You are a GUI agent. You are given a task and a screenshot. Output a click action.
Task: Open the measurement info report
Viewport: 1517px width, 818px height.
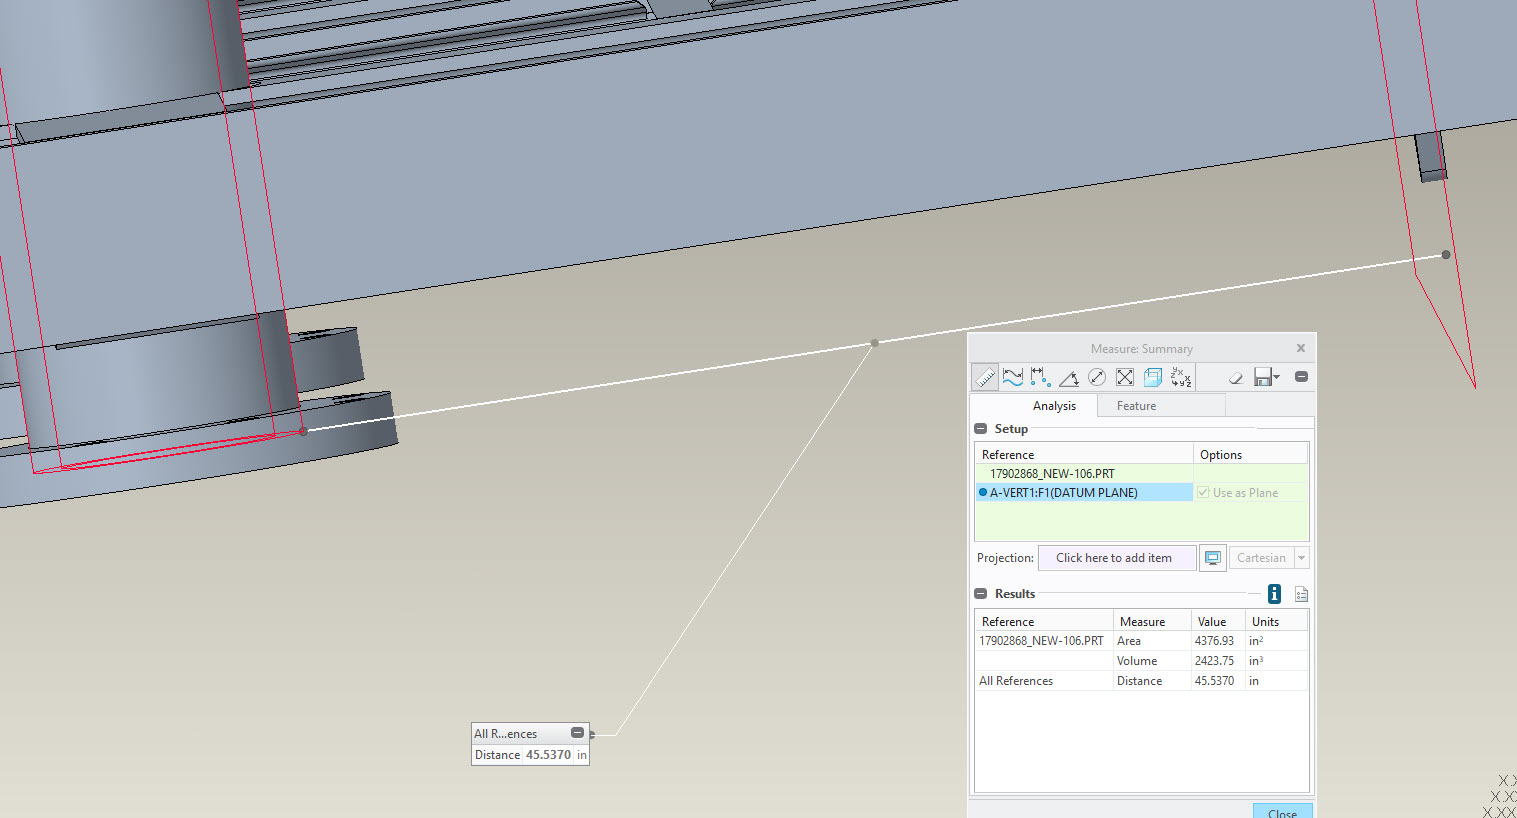point(1273,593)
